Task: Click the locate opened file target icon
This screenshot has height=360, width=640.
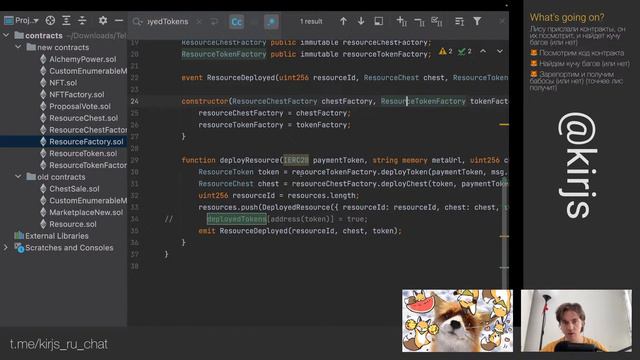Action: (50, 20)
